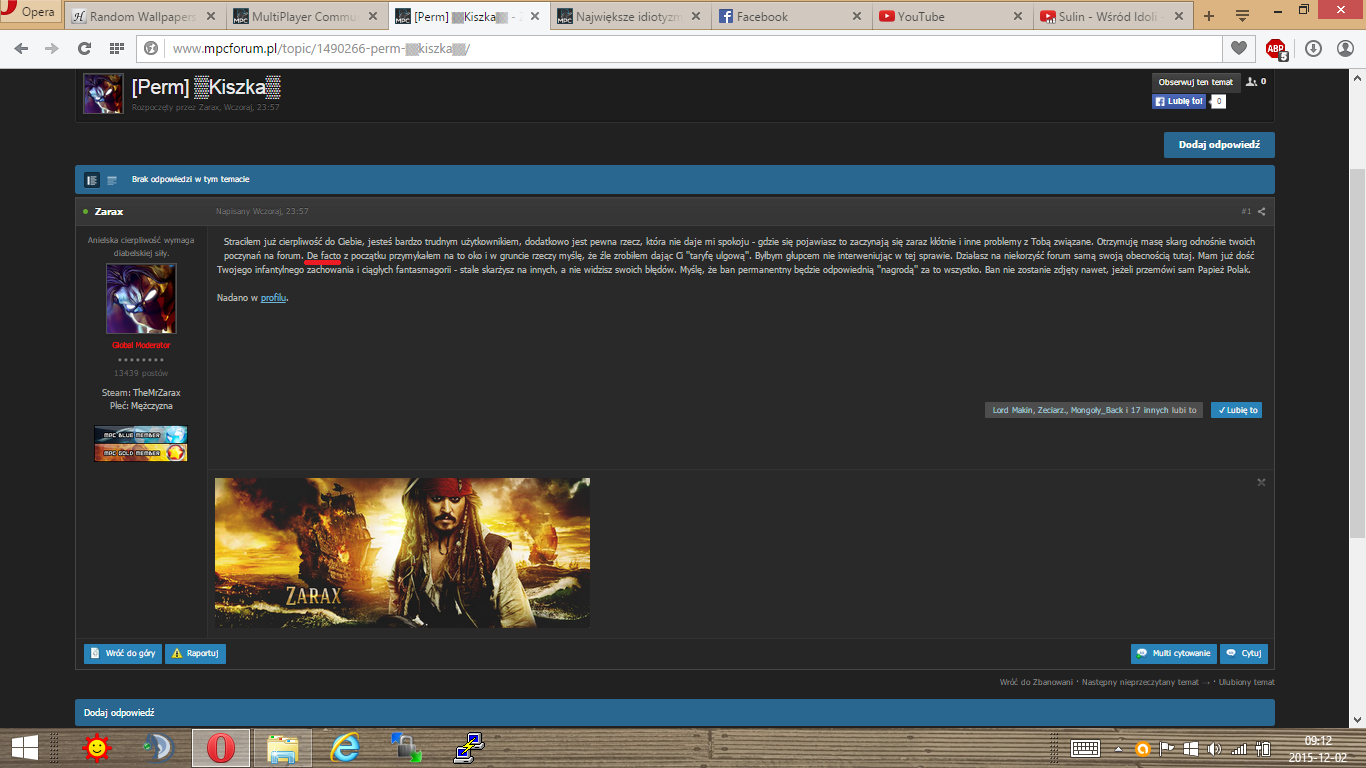
Task: Click the Ulubiony temat link
Action: 1246,682
